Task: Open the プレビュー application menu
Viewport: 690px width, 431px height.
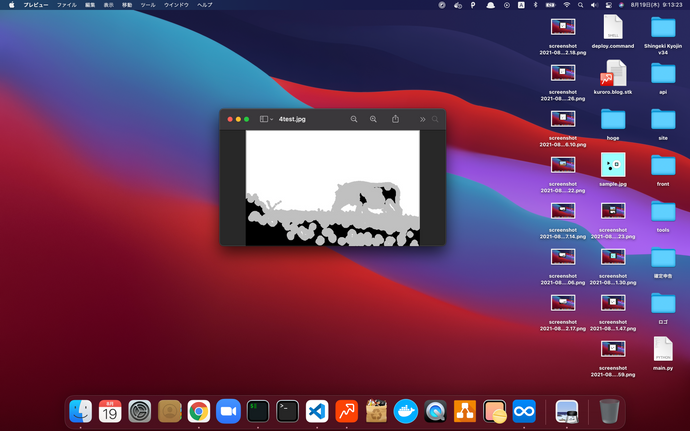Action: (x=36, y=5)
